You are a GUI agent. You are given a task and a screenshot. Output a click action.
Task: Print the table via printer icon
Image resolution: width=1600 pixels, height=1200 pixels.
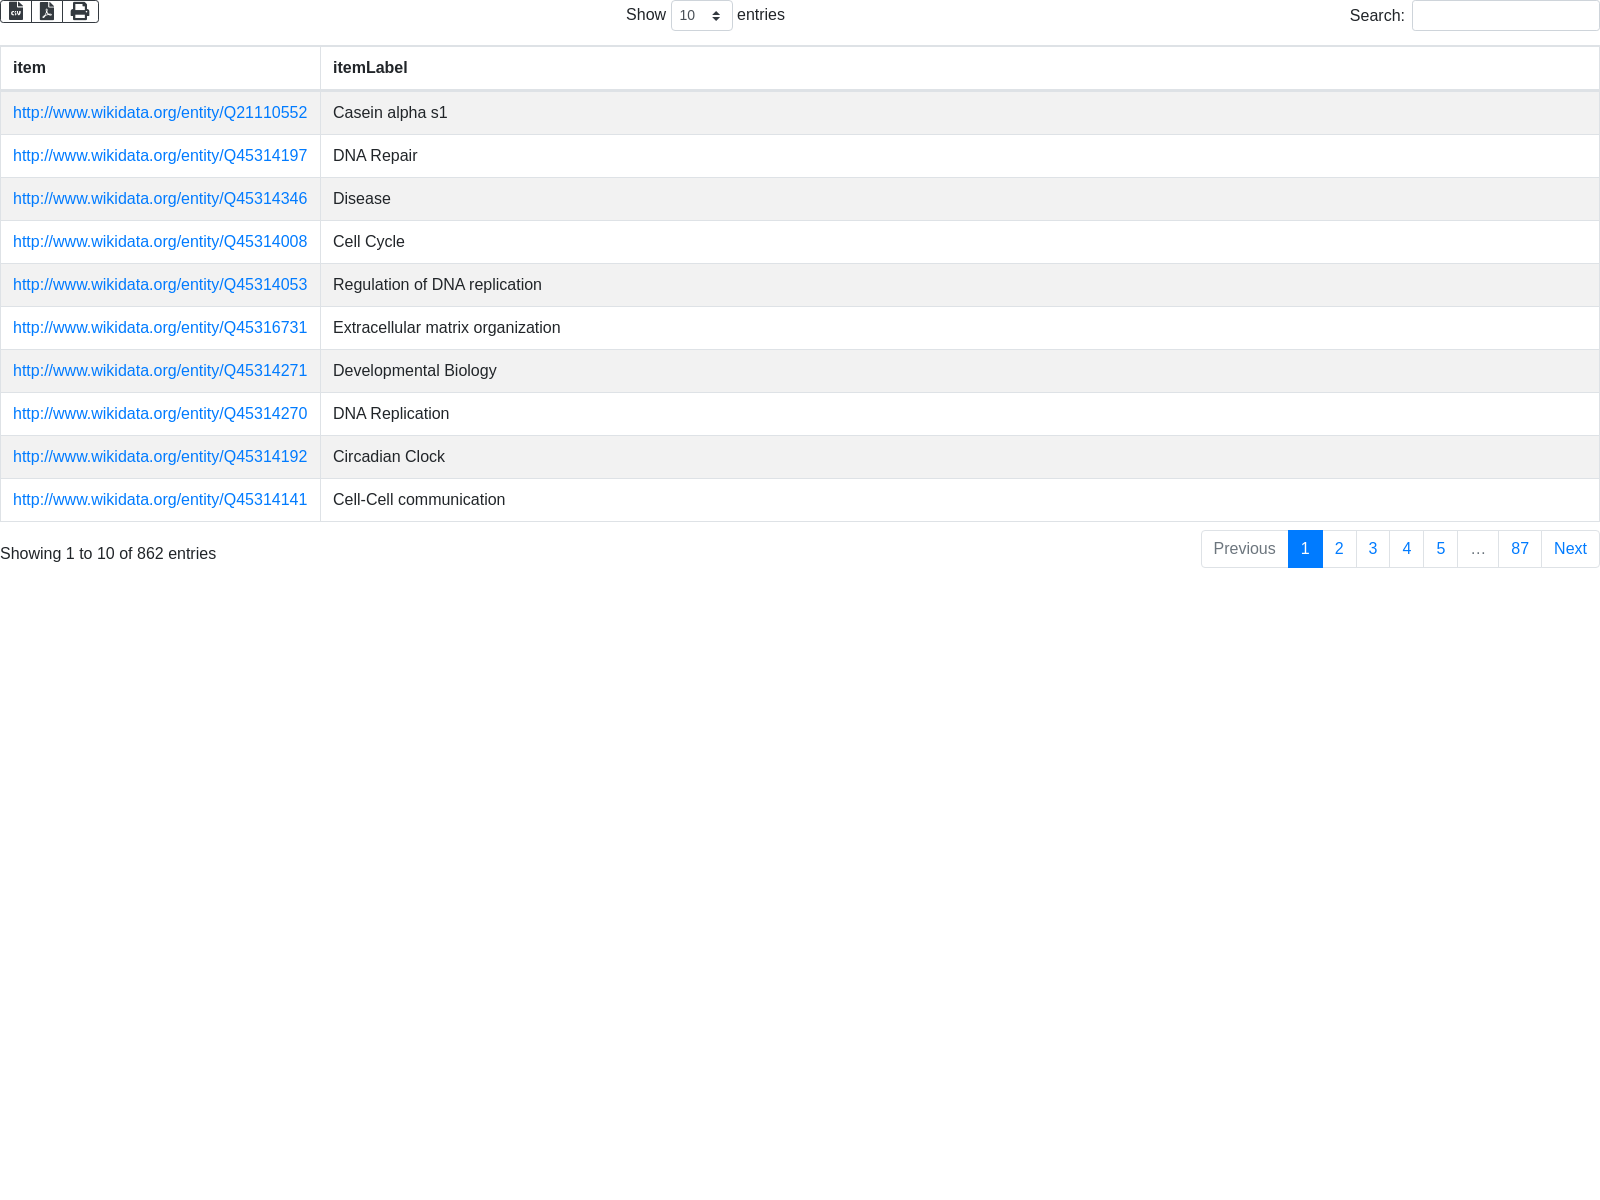pyautogui.click(x=80, y=11)
